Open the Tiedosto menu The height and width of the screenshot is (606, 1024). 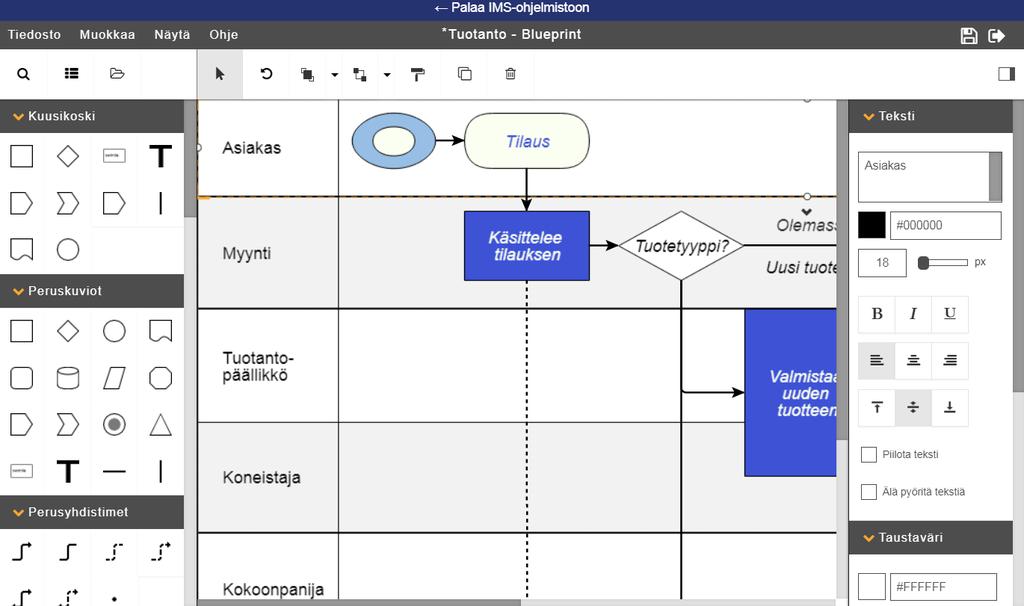pyautogui.click(x=34, y=35)
